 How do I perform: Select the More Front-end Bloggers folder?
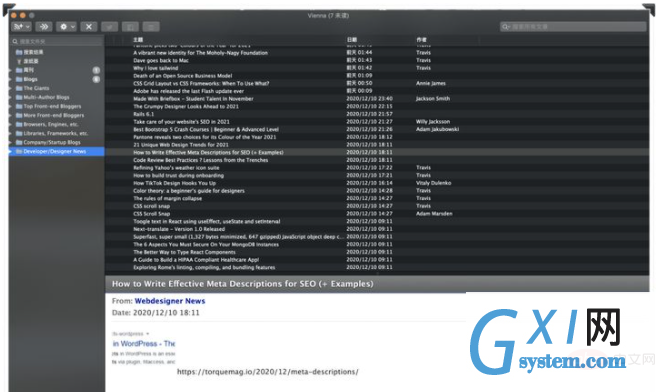[54, 115]
